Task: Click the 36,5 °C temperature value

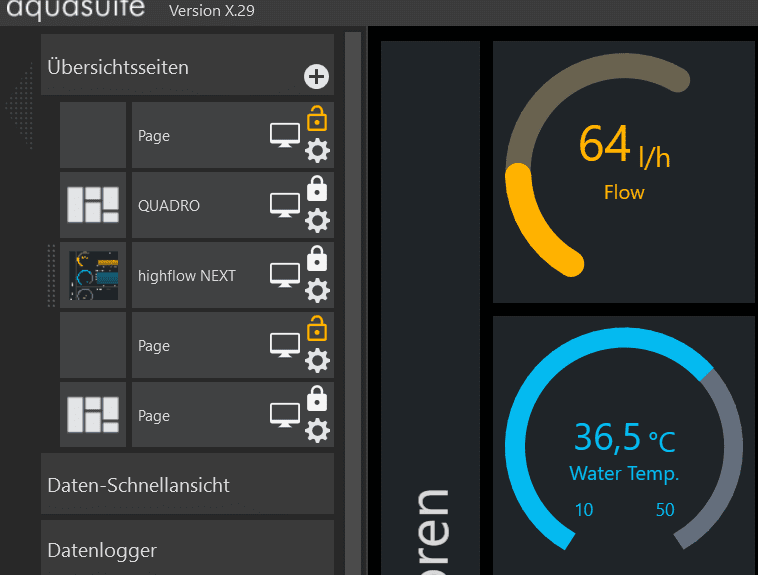Action: click(x=625, y=438)
